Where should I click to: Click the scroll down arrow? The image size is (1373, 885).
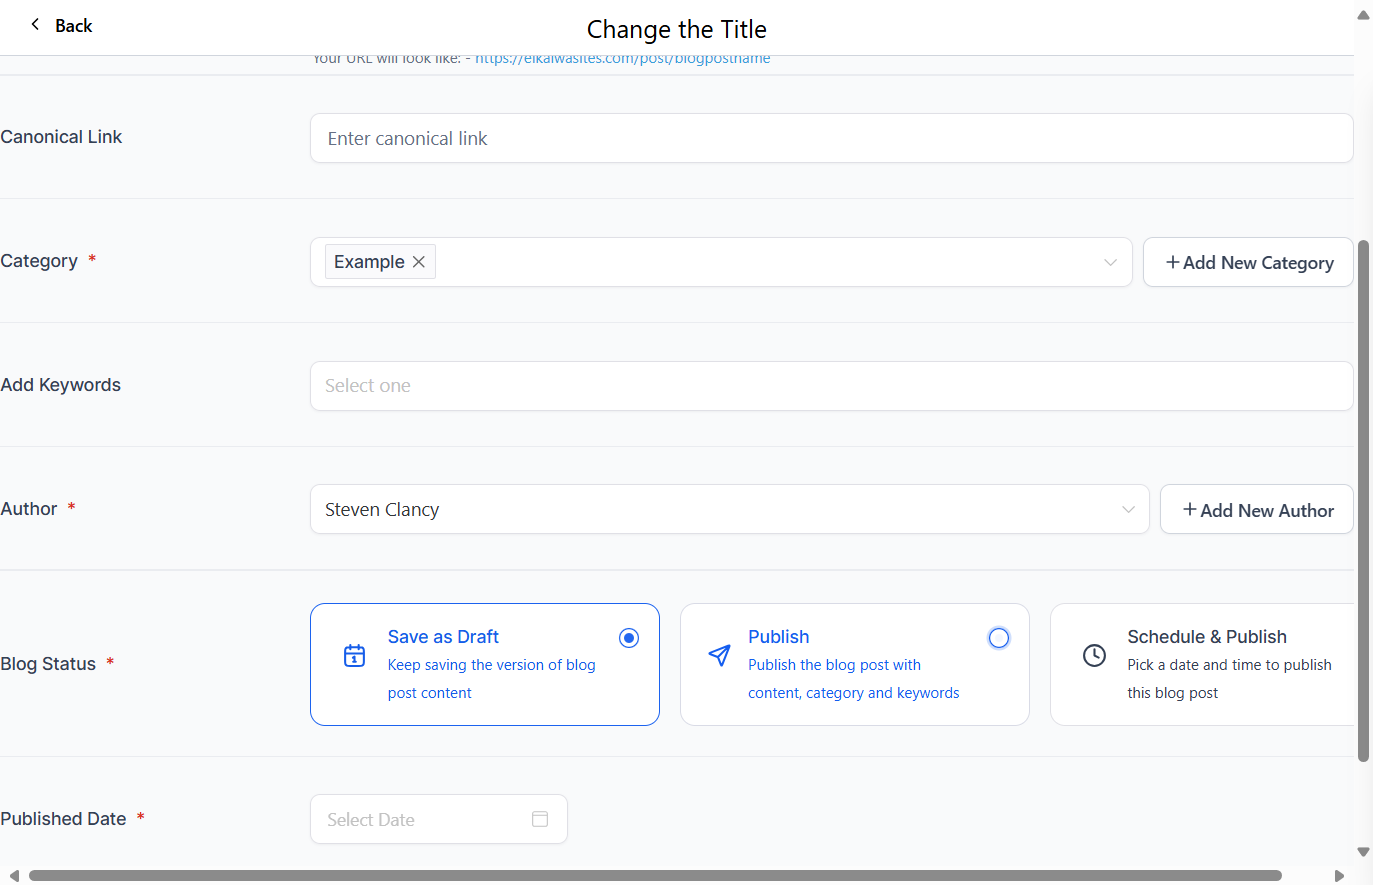(x=1363, y=852)
